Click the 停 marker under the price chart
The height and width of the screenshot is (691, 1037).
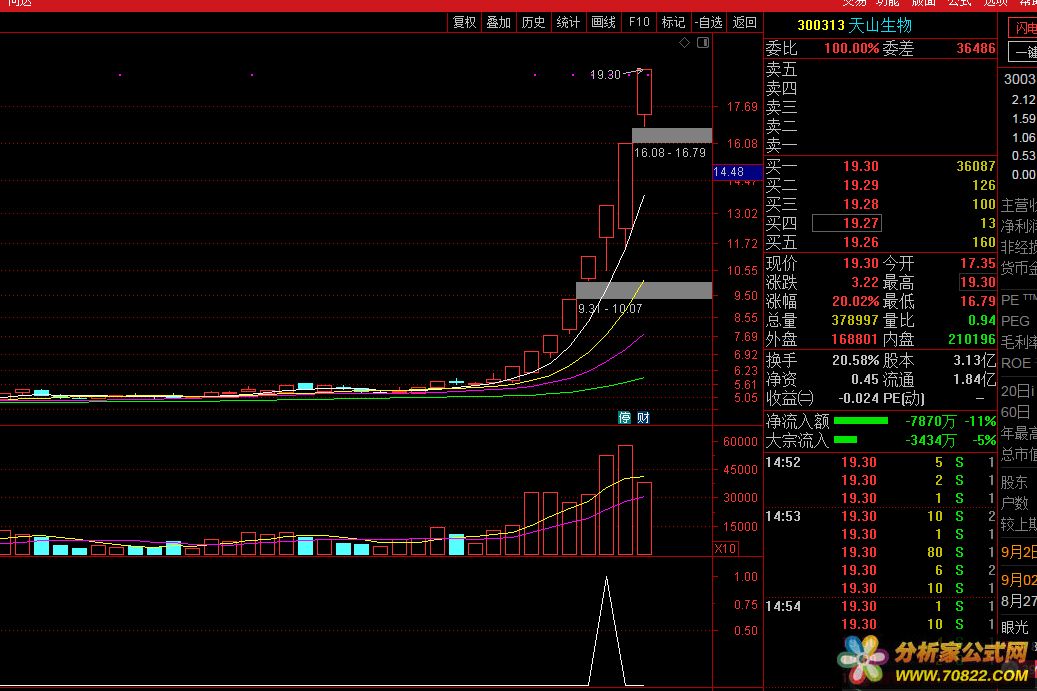click(x=624, y=417)
